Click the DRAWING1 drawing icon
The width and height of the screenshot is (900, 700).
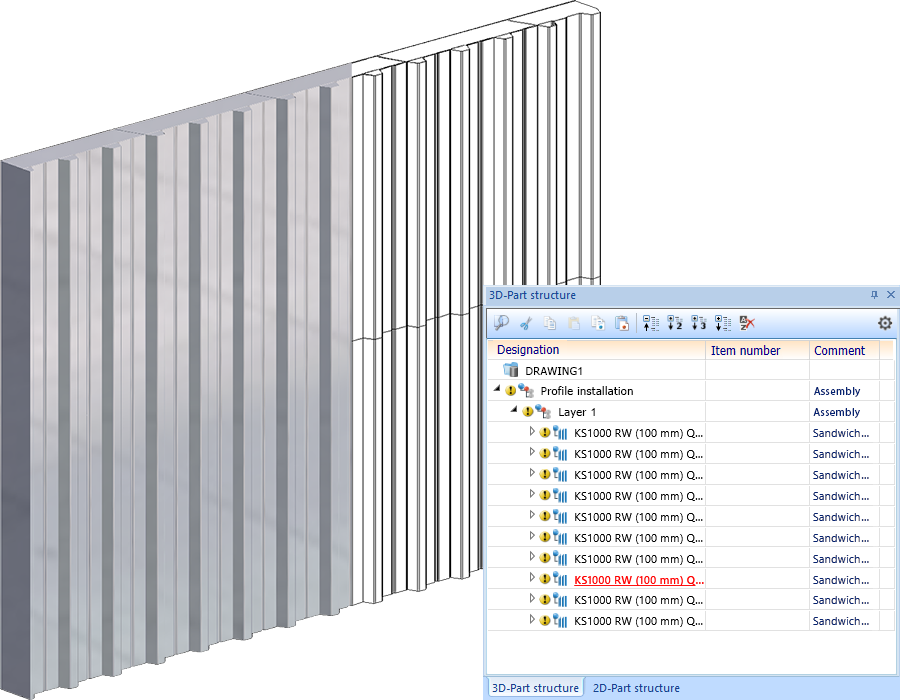pos(510,370)
